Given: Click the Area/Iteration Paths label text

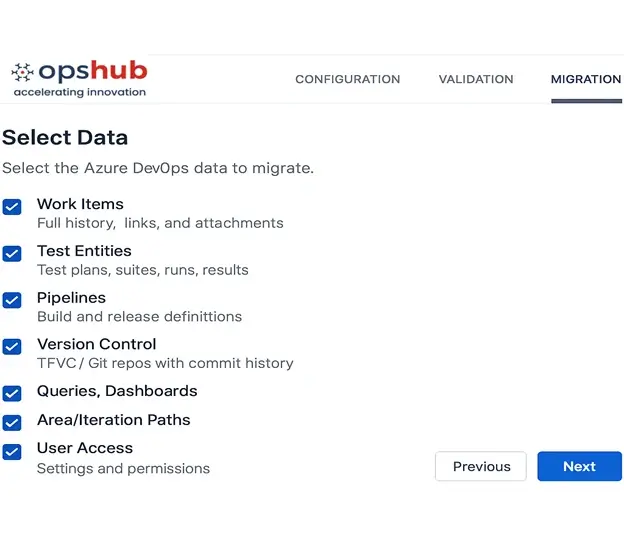Looking at the screenshot, I should (113, 420).
